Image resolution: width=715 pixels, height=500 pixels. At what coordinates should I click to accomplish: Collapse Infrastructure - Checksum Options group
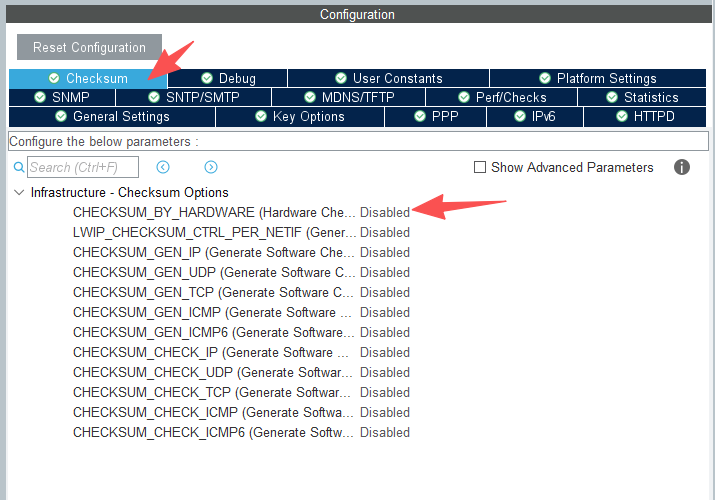19,192
